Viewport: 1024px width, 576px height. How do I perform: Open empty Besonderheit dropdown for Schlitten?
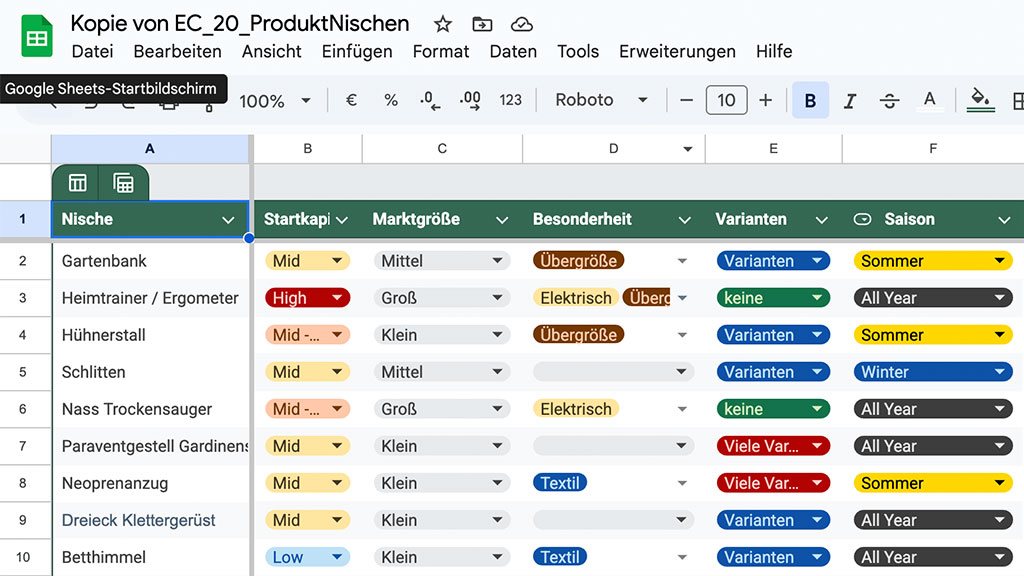click(x=613, y=372)
